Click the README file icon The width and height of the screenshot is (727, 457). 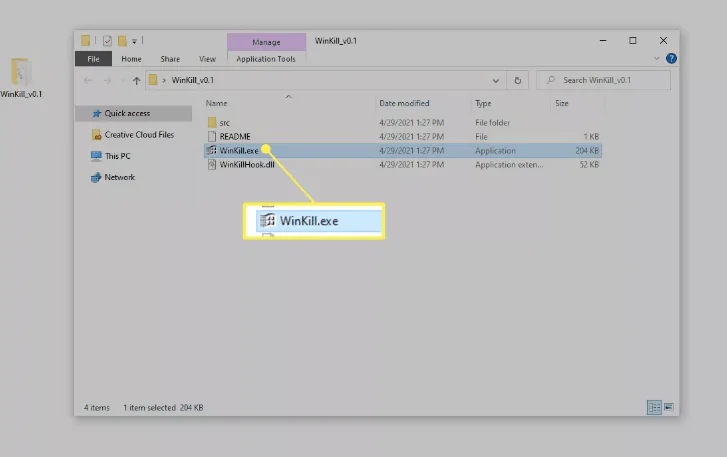[x=212, y=136]
